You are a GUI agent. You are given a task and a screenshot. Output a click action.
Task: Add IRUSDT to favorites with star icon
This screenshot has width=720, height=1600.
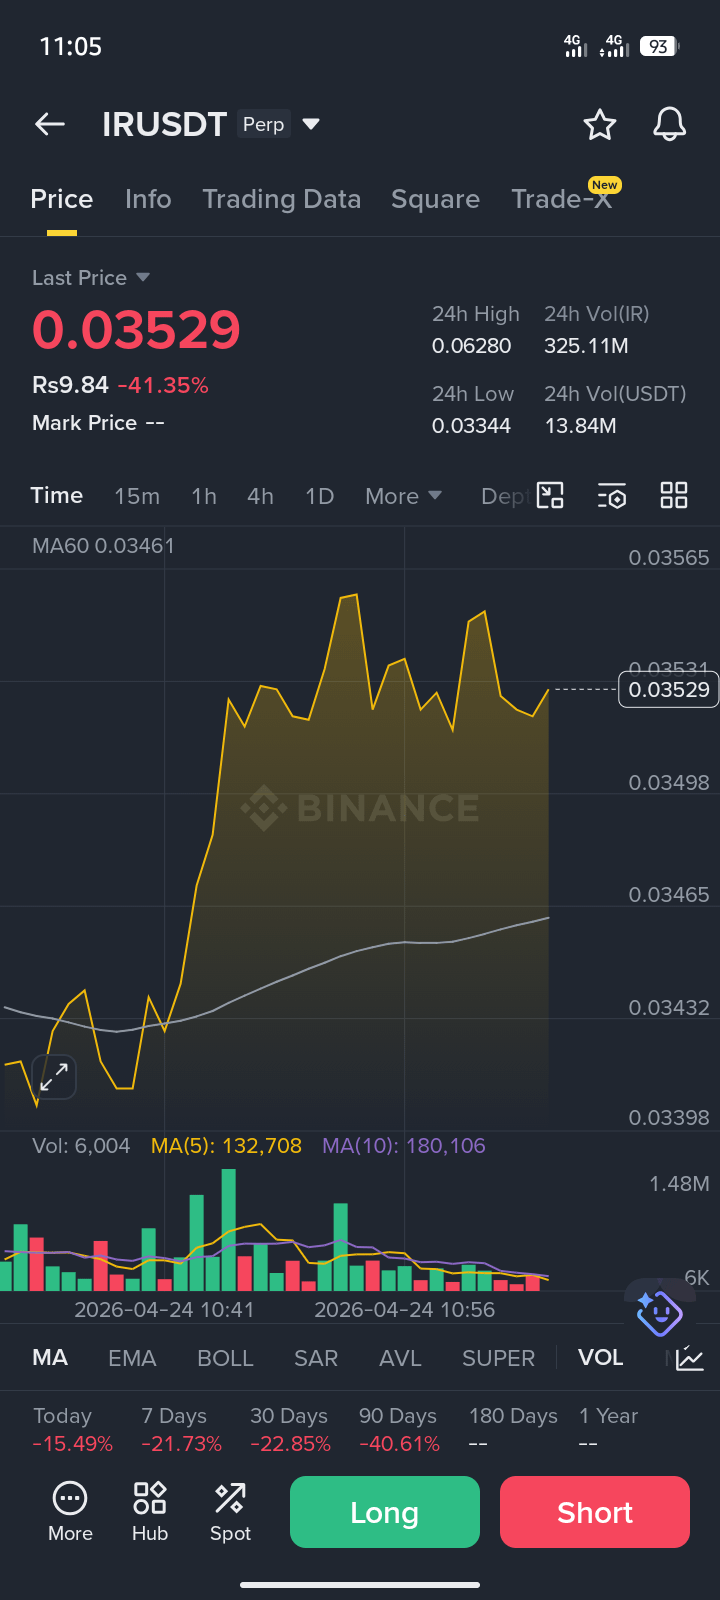tap(600, 125)
